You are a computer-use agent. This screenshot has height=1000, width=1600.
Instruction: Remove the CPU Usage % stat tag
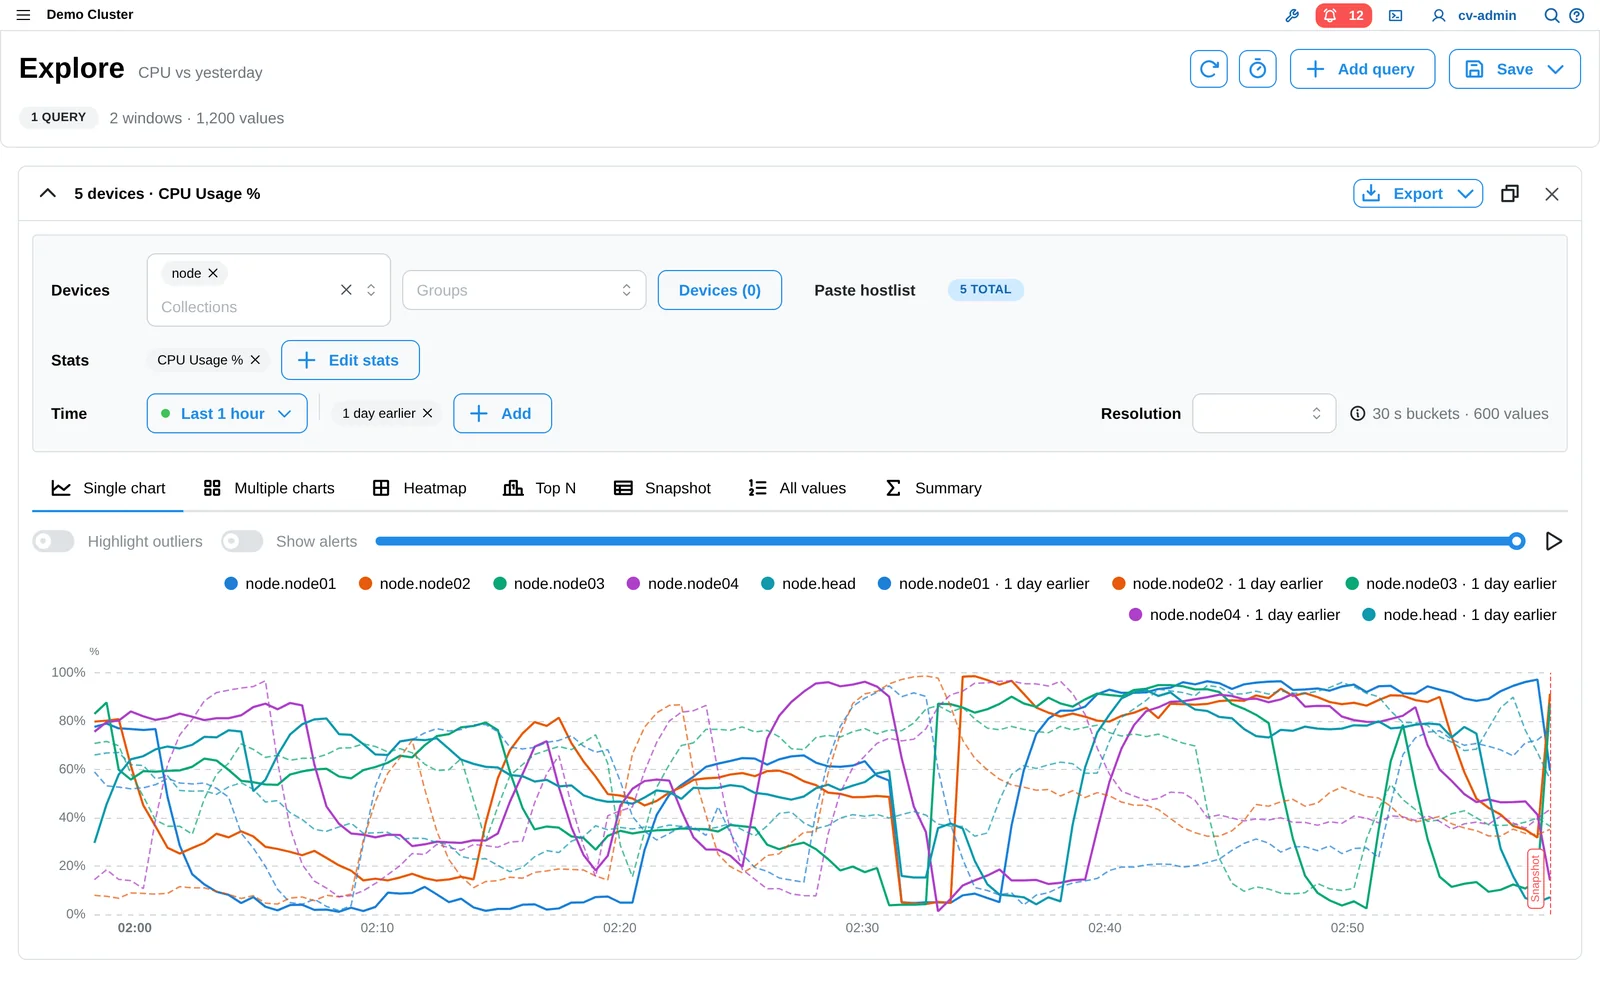[255, 360]
